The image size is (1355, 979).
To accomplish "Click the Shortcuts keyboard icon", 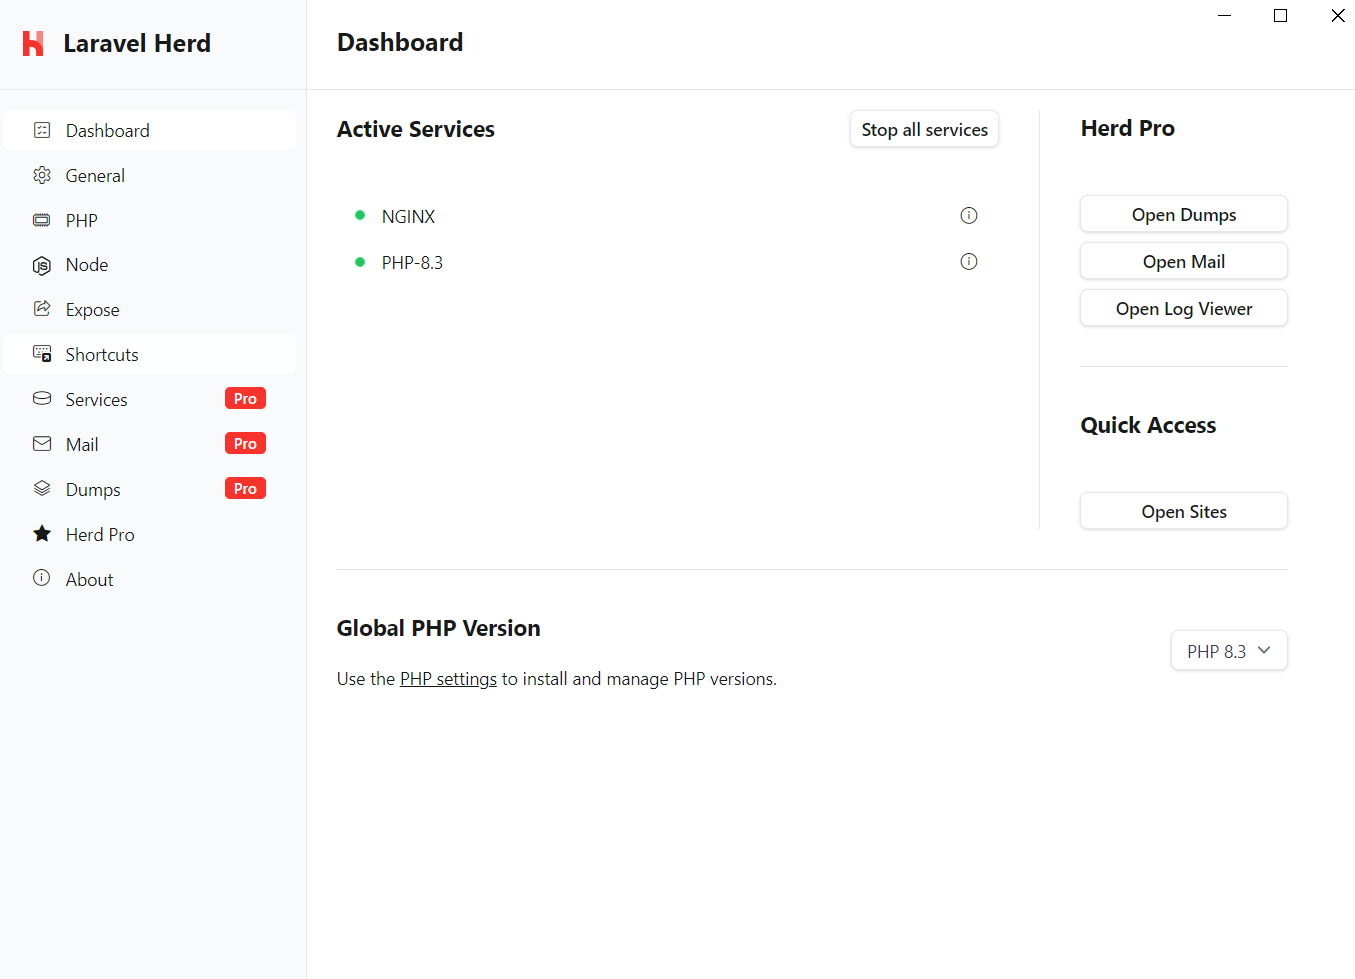I will click(42, 354).
